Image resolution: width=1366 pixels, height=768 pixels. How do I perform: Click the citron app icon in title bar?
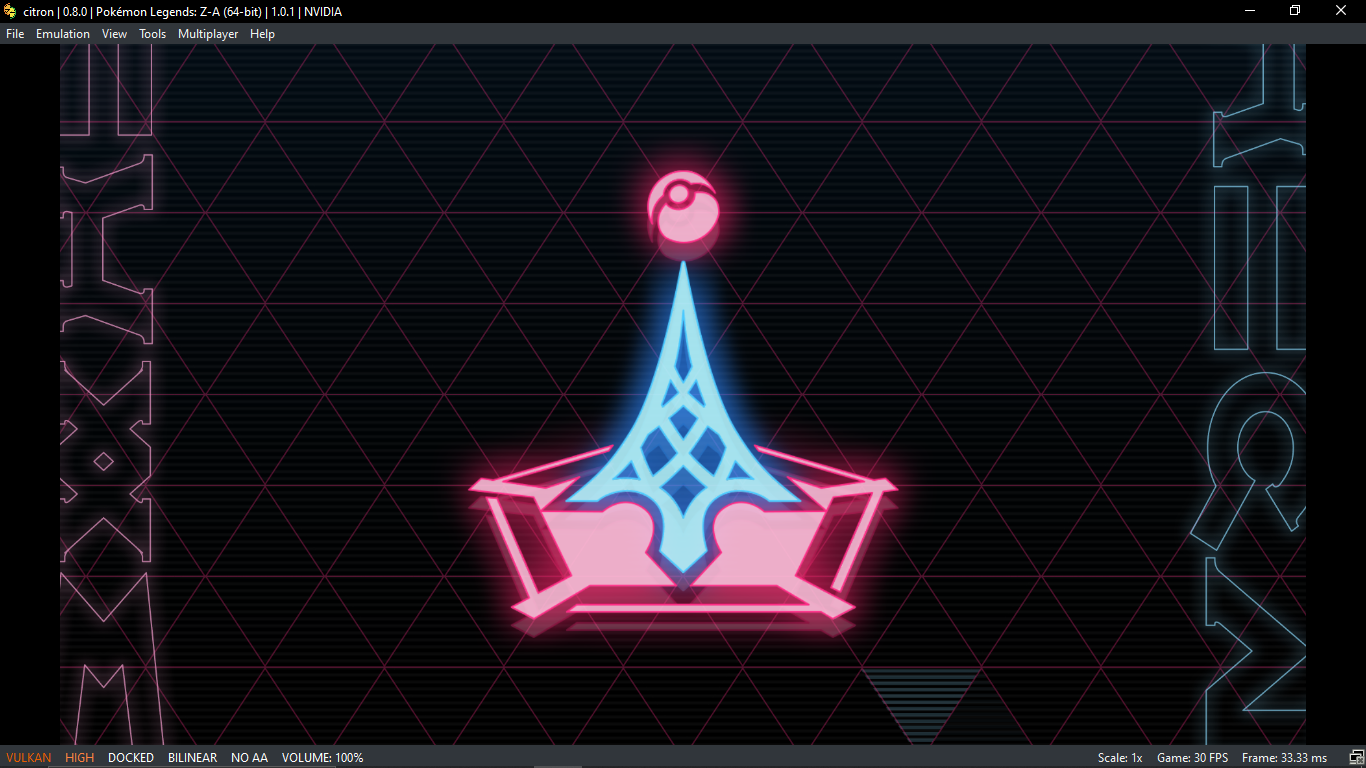[x=10, y=11]
